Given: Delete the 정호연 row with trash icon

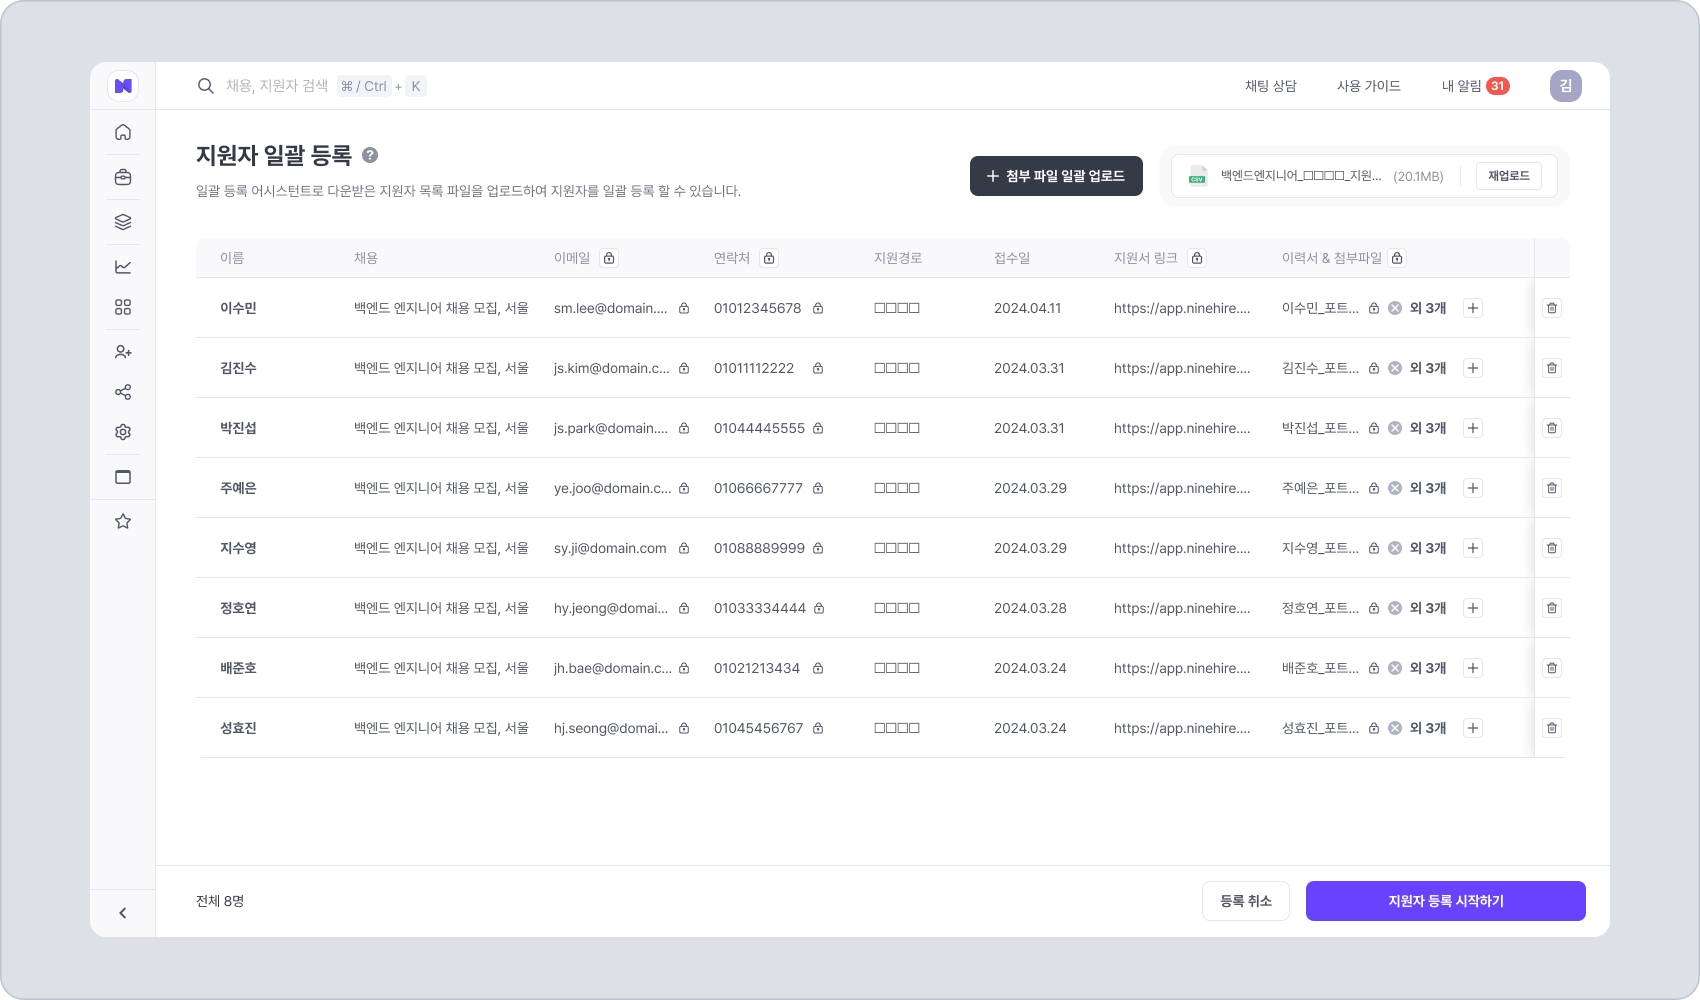Looking at the screenshot, I should (x=1552, y=608).
